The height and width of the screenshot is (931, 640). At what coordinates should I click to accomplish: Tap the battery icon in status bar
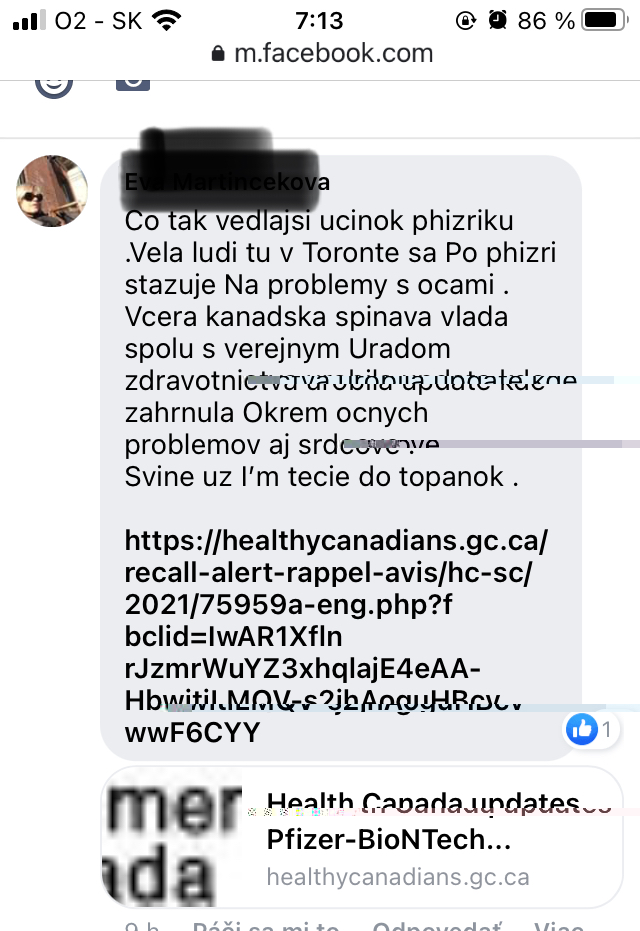[604, 20]
